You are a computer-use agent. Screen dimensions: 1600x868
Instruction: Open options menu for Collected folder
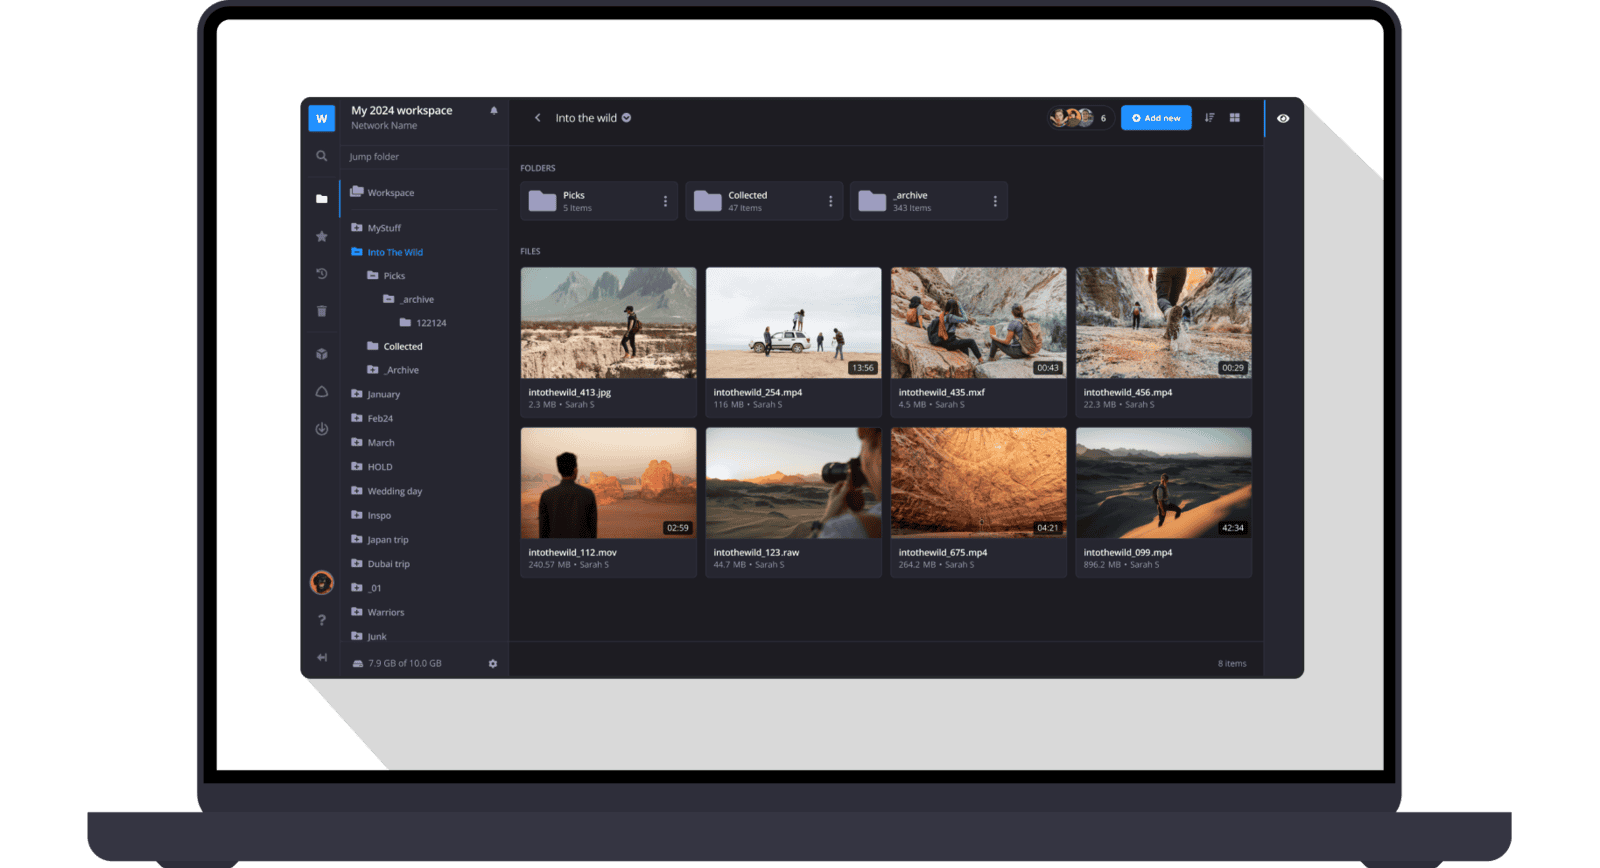(x=830, y=201)
